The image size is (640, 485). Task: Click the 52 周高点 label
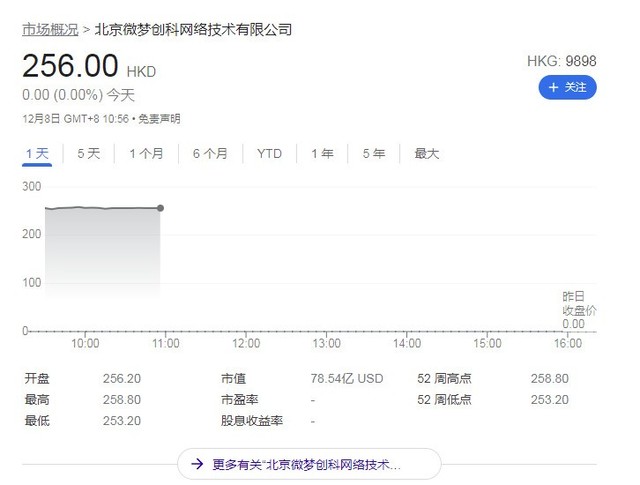click(444, 378)
